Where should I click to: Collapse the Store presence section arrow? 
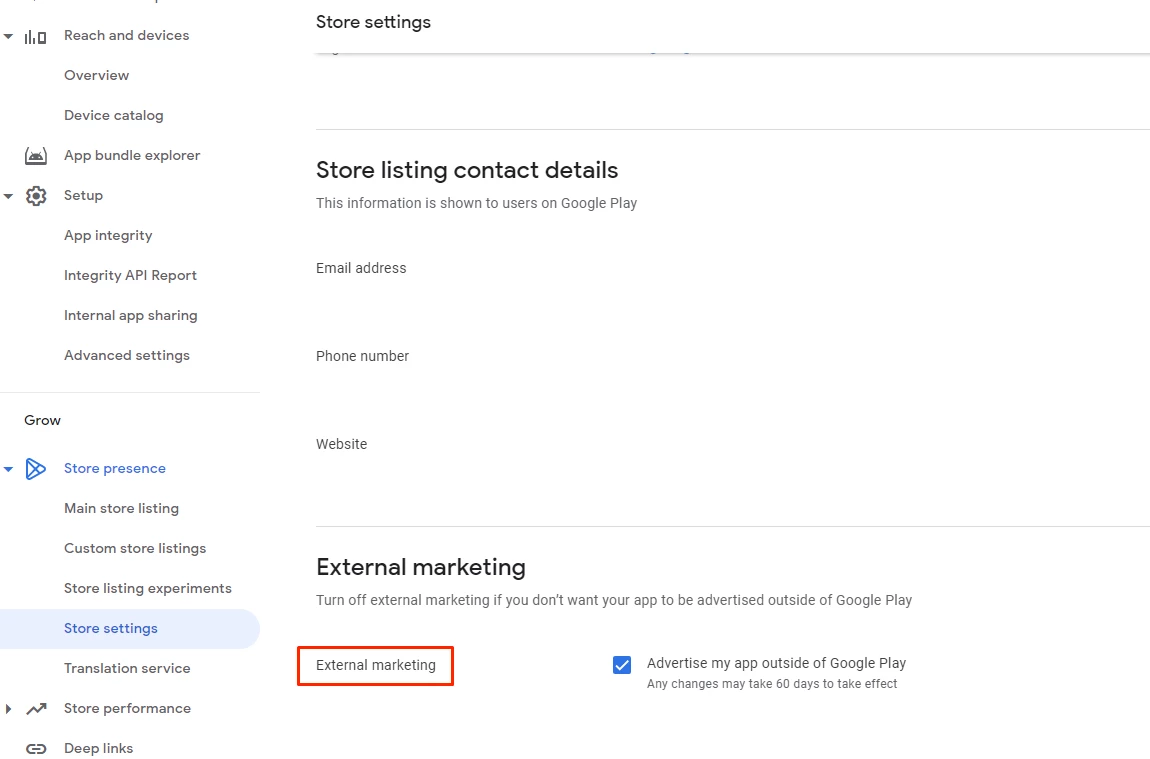[8, 469]
